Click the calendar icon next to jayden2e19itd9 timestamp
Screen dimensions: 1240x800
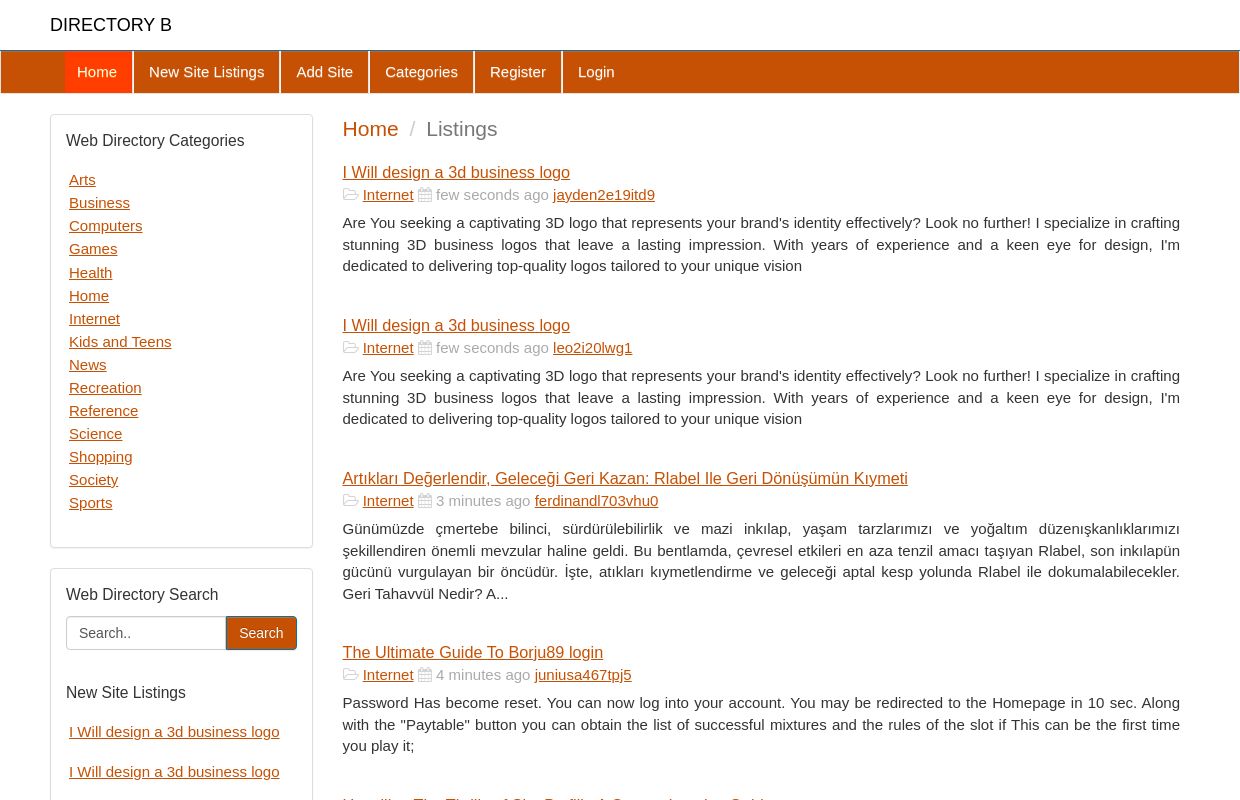point(425,194)
